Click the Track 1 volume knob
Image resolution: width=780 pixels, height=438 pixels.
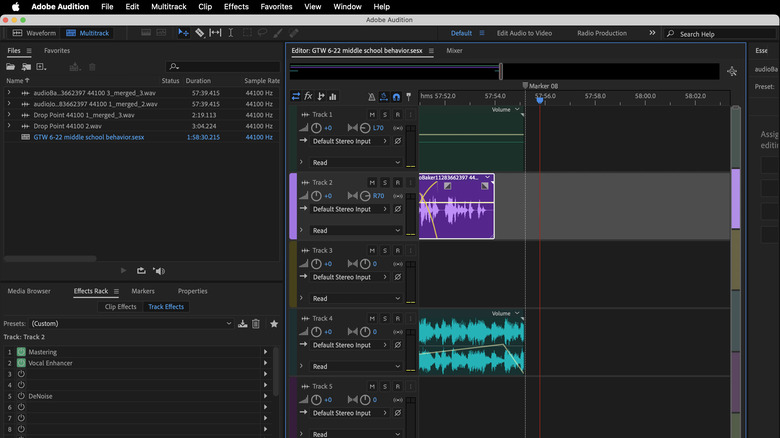[316, 128]
